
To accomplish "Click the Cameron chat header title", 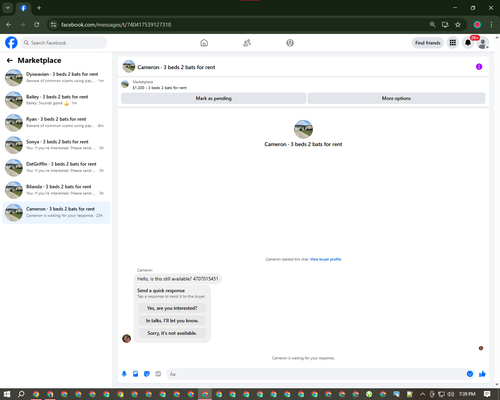I will [x=176, y=67].
